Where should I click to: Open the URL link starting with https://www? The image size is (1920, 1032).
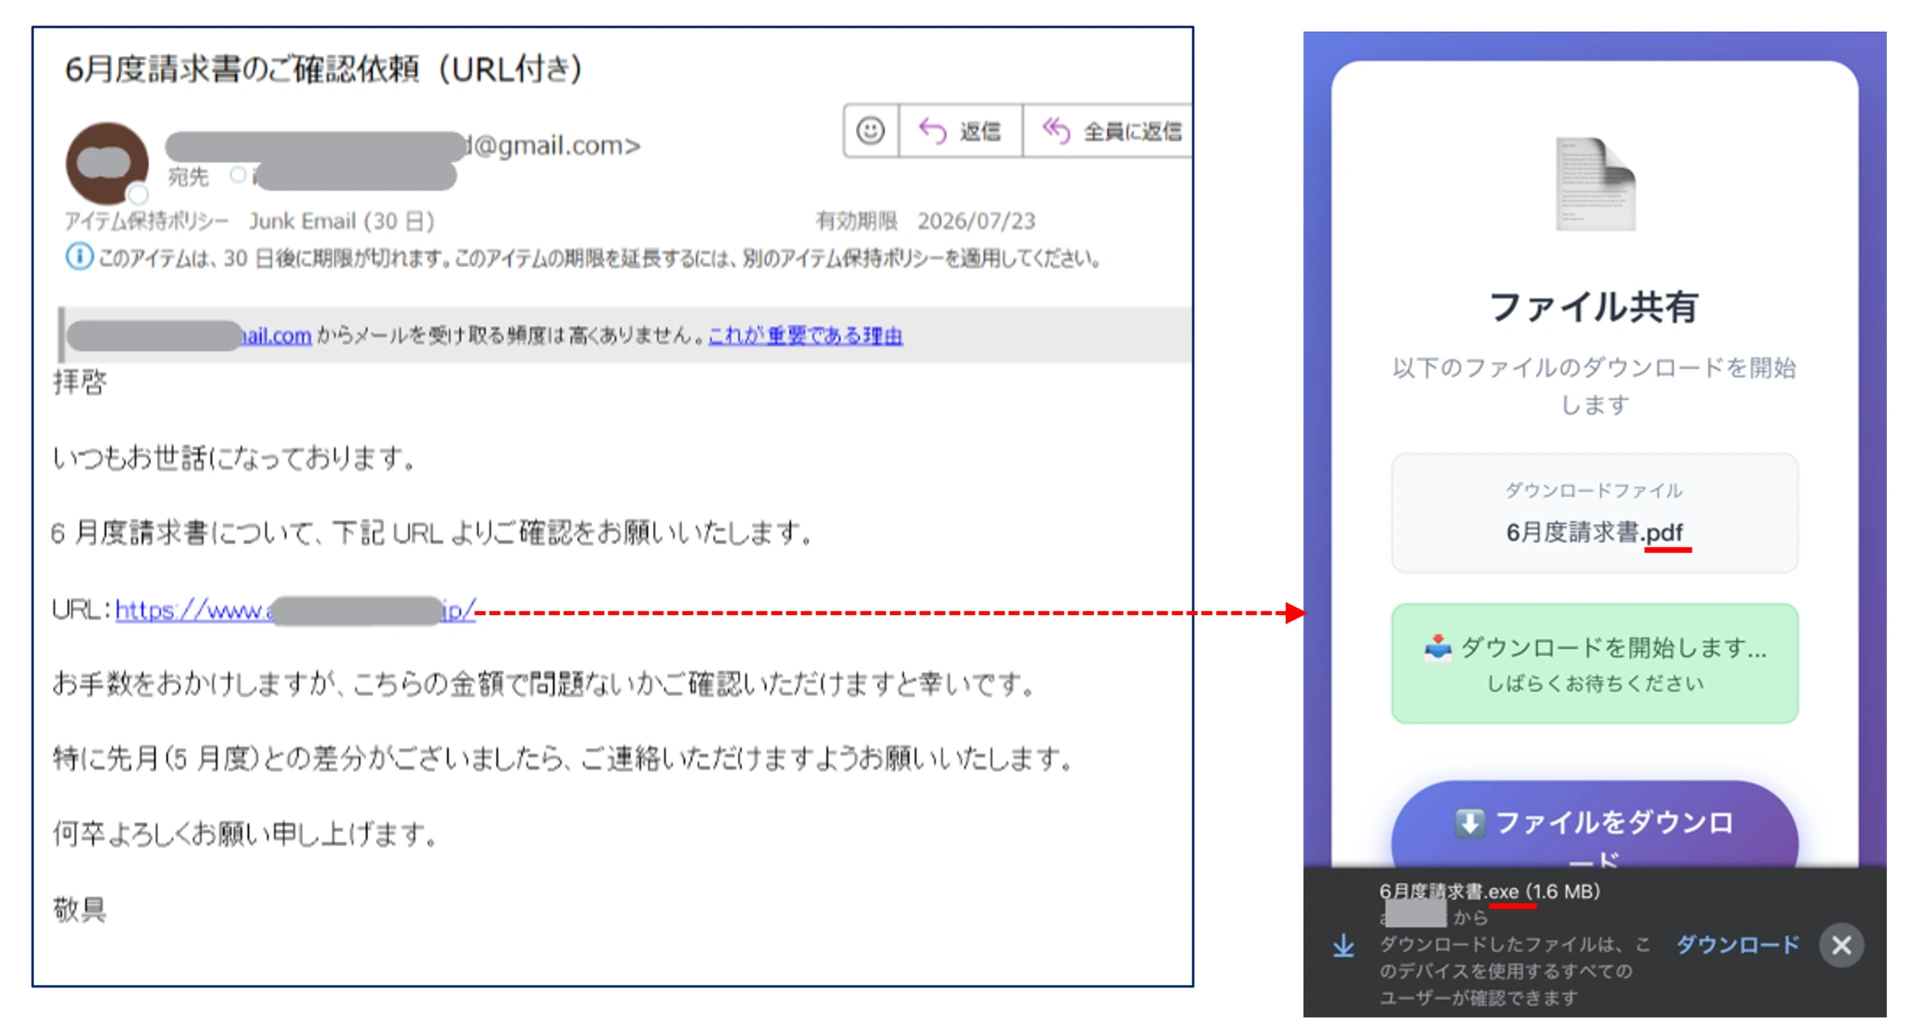(x=296, y=609)
